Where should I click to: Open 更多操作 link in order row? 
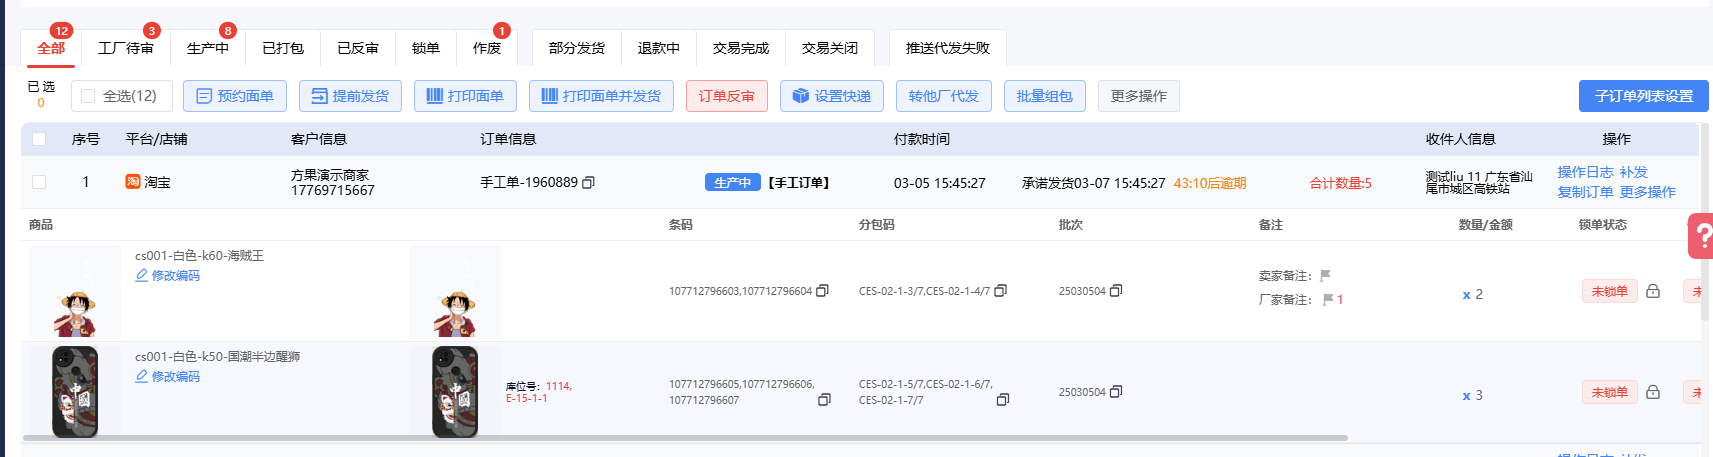1647,192
